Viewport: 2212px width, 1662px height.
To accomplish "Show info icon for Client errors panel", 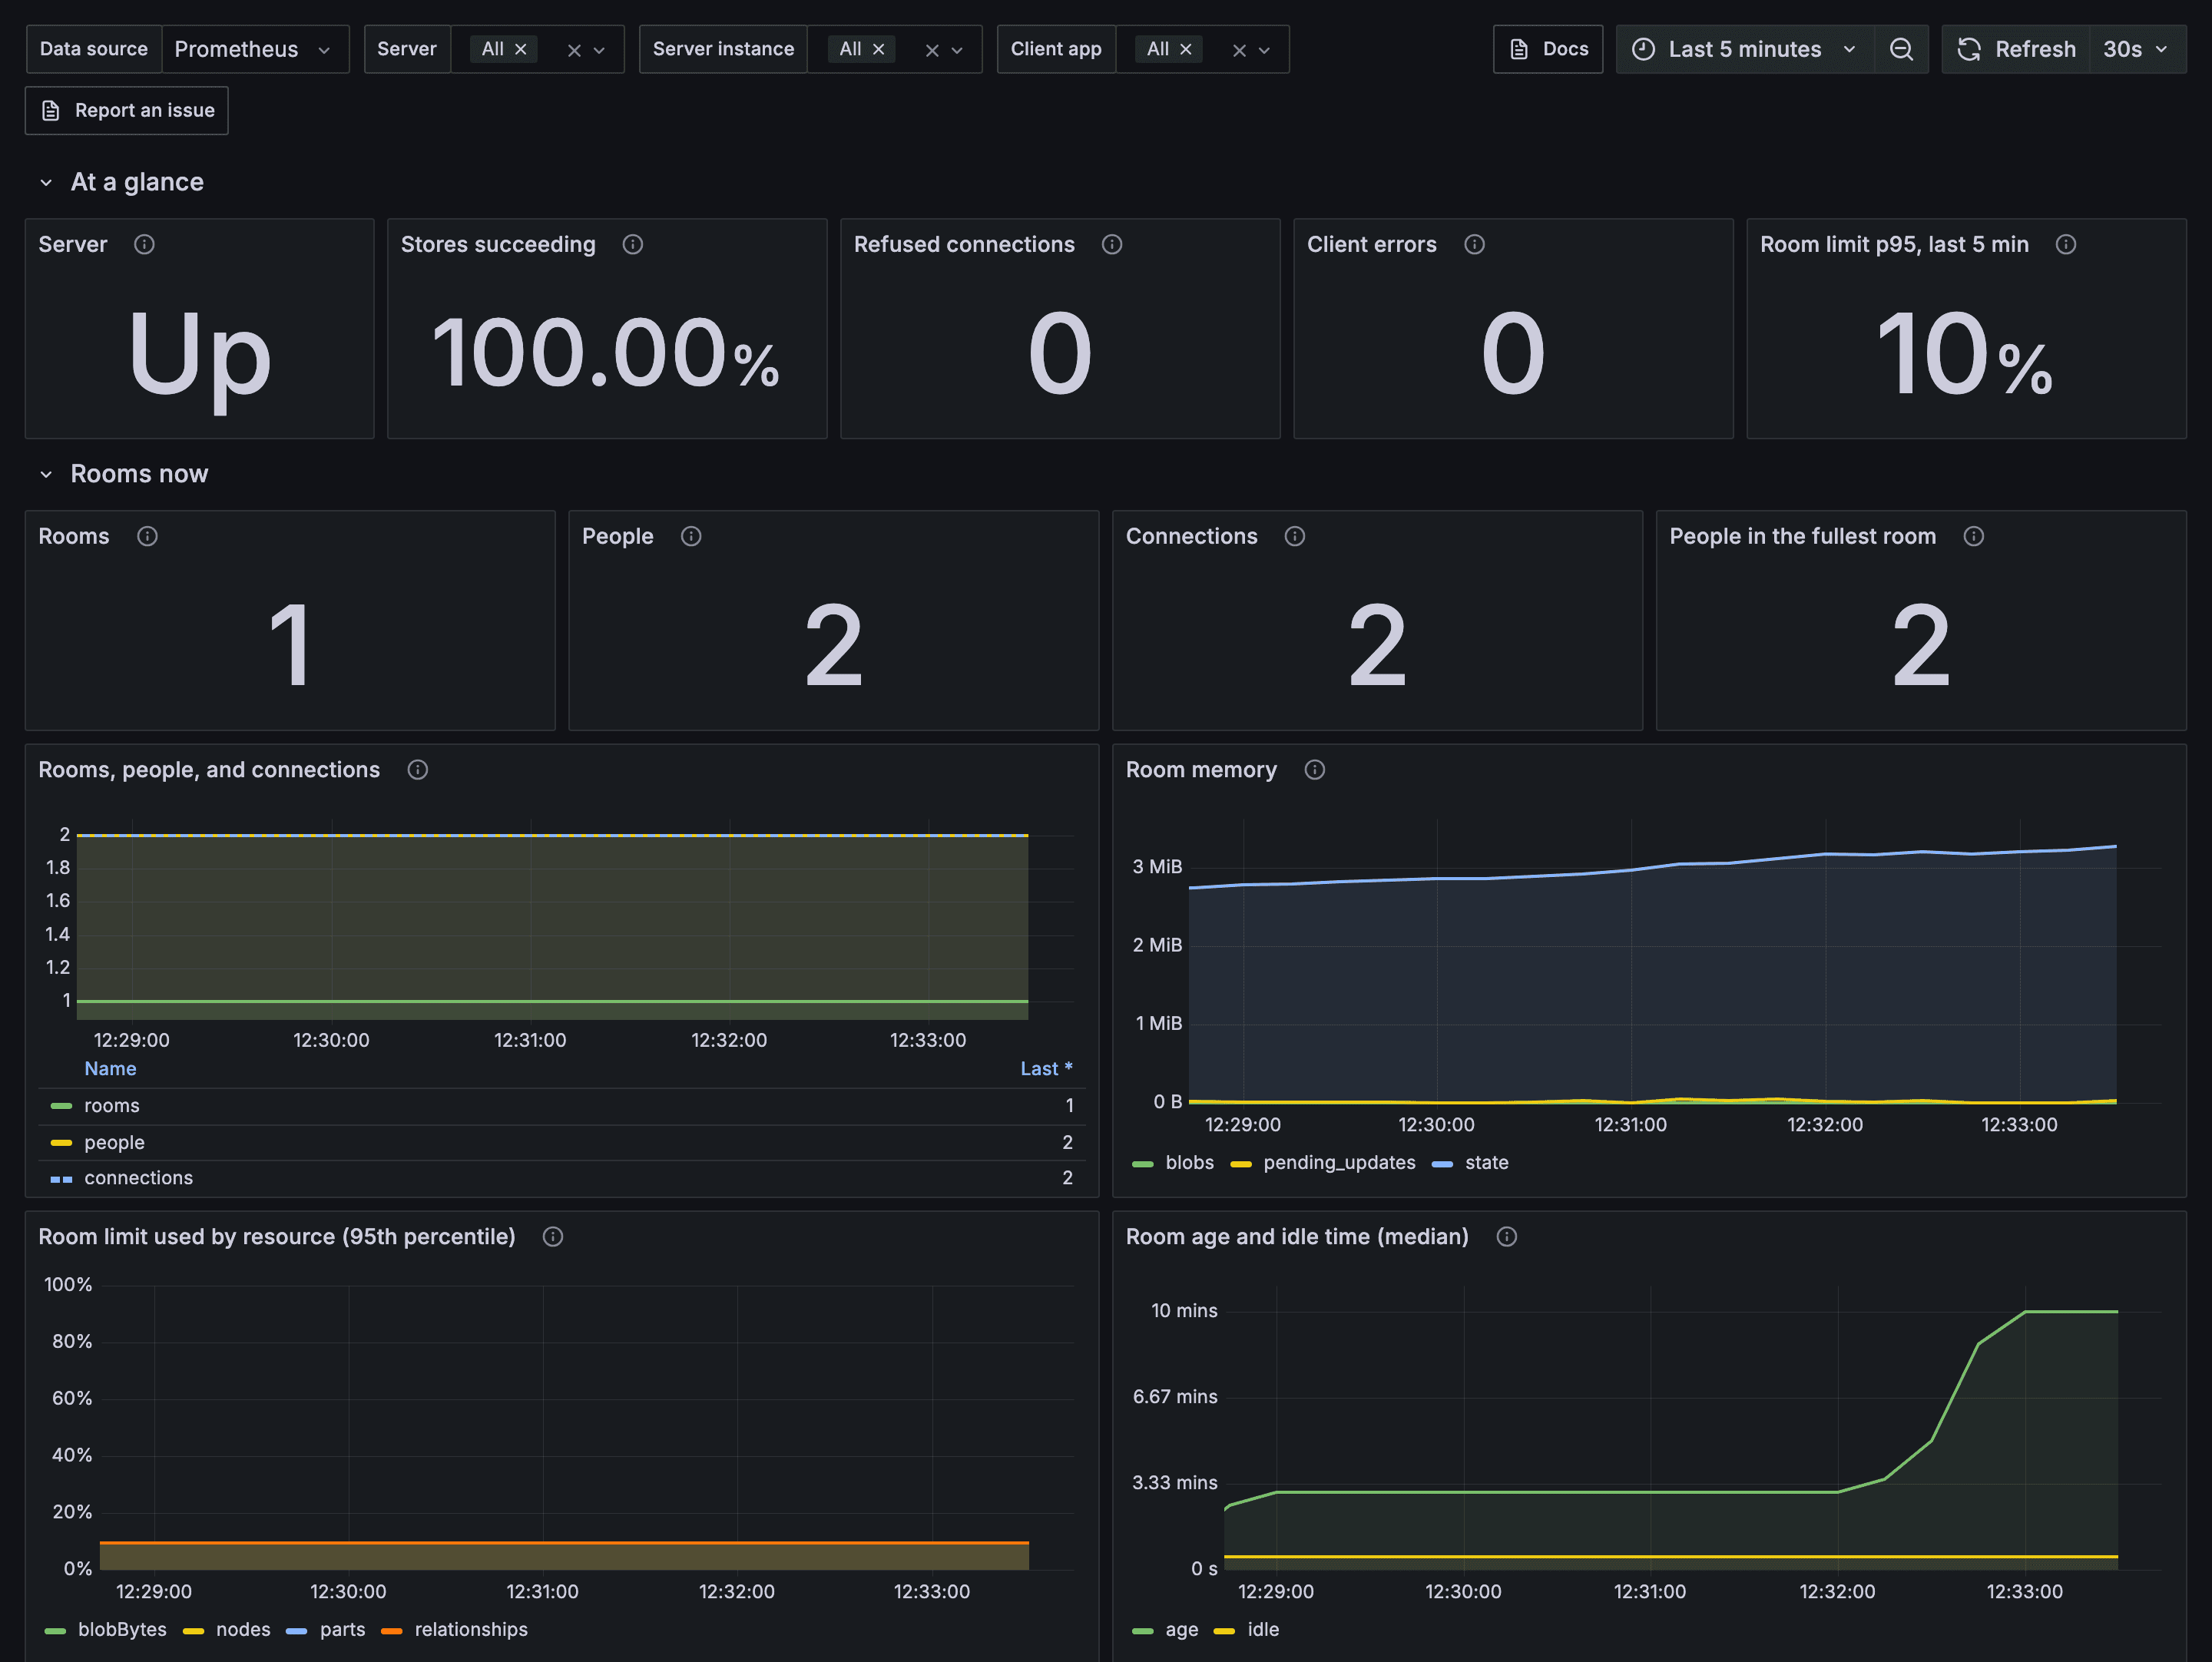I will coord(1474,244).
